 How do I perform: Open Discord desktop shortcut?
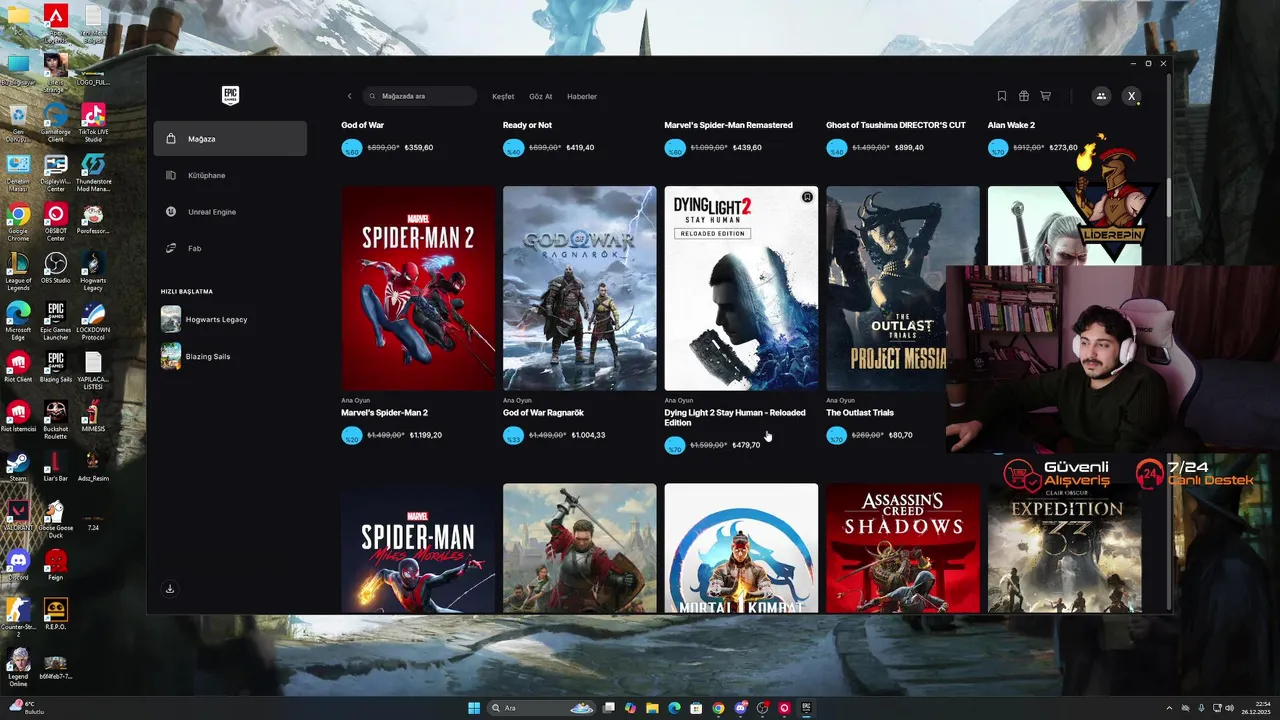click(x=18, y=566)
